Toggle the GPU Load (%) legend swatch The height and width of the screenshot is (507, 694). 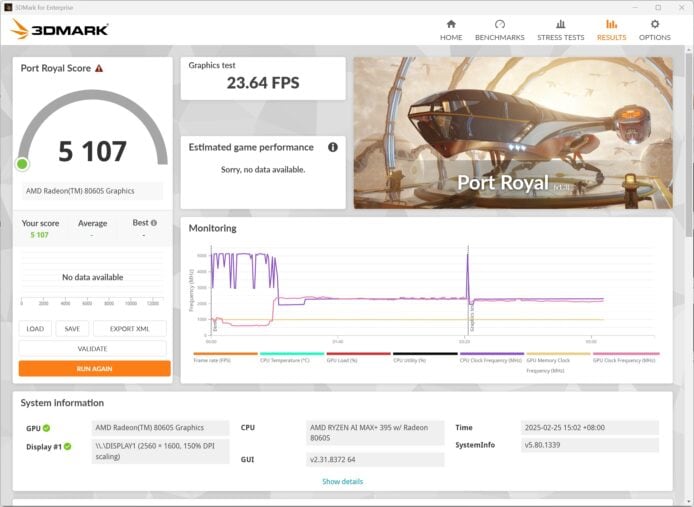[359, 354]
